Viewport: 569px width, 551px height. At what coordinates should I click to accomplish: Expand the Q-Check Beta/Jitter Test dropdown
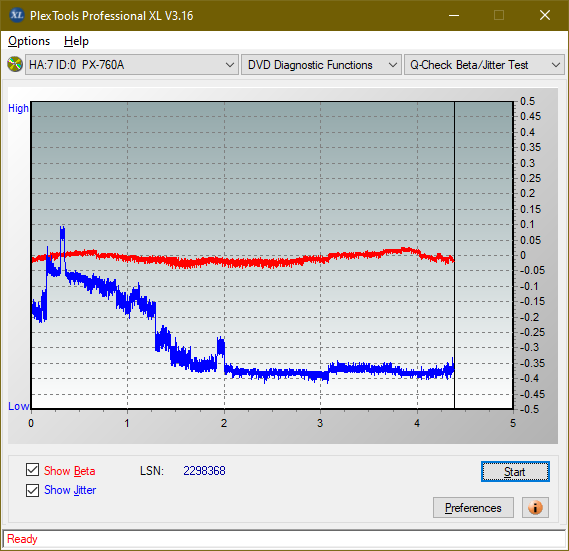(484, 65)
